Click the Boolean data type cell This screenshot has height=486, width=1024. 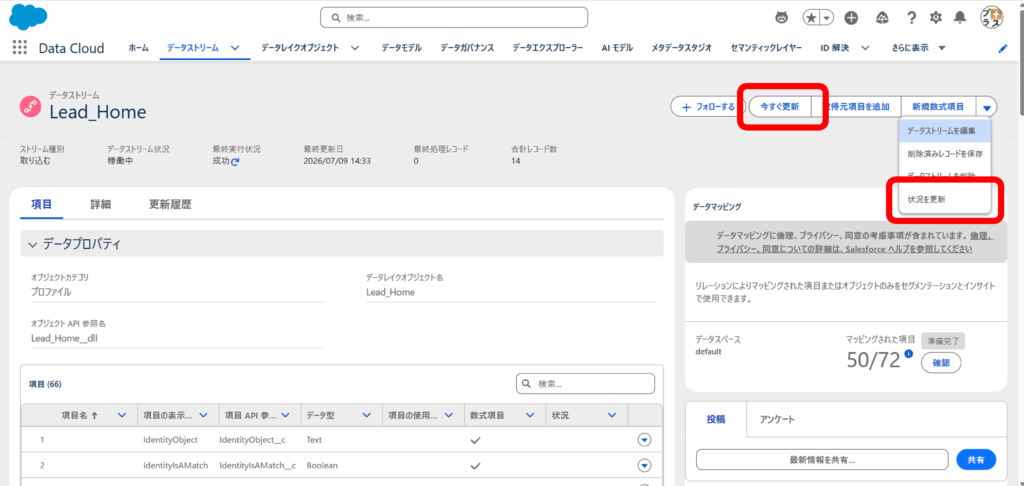(x=322, y=466)
